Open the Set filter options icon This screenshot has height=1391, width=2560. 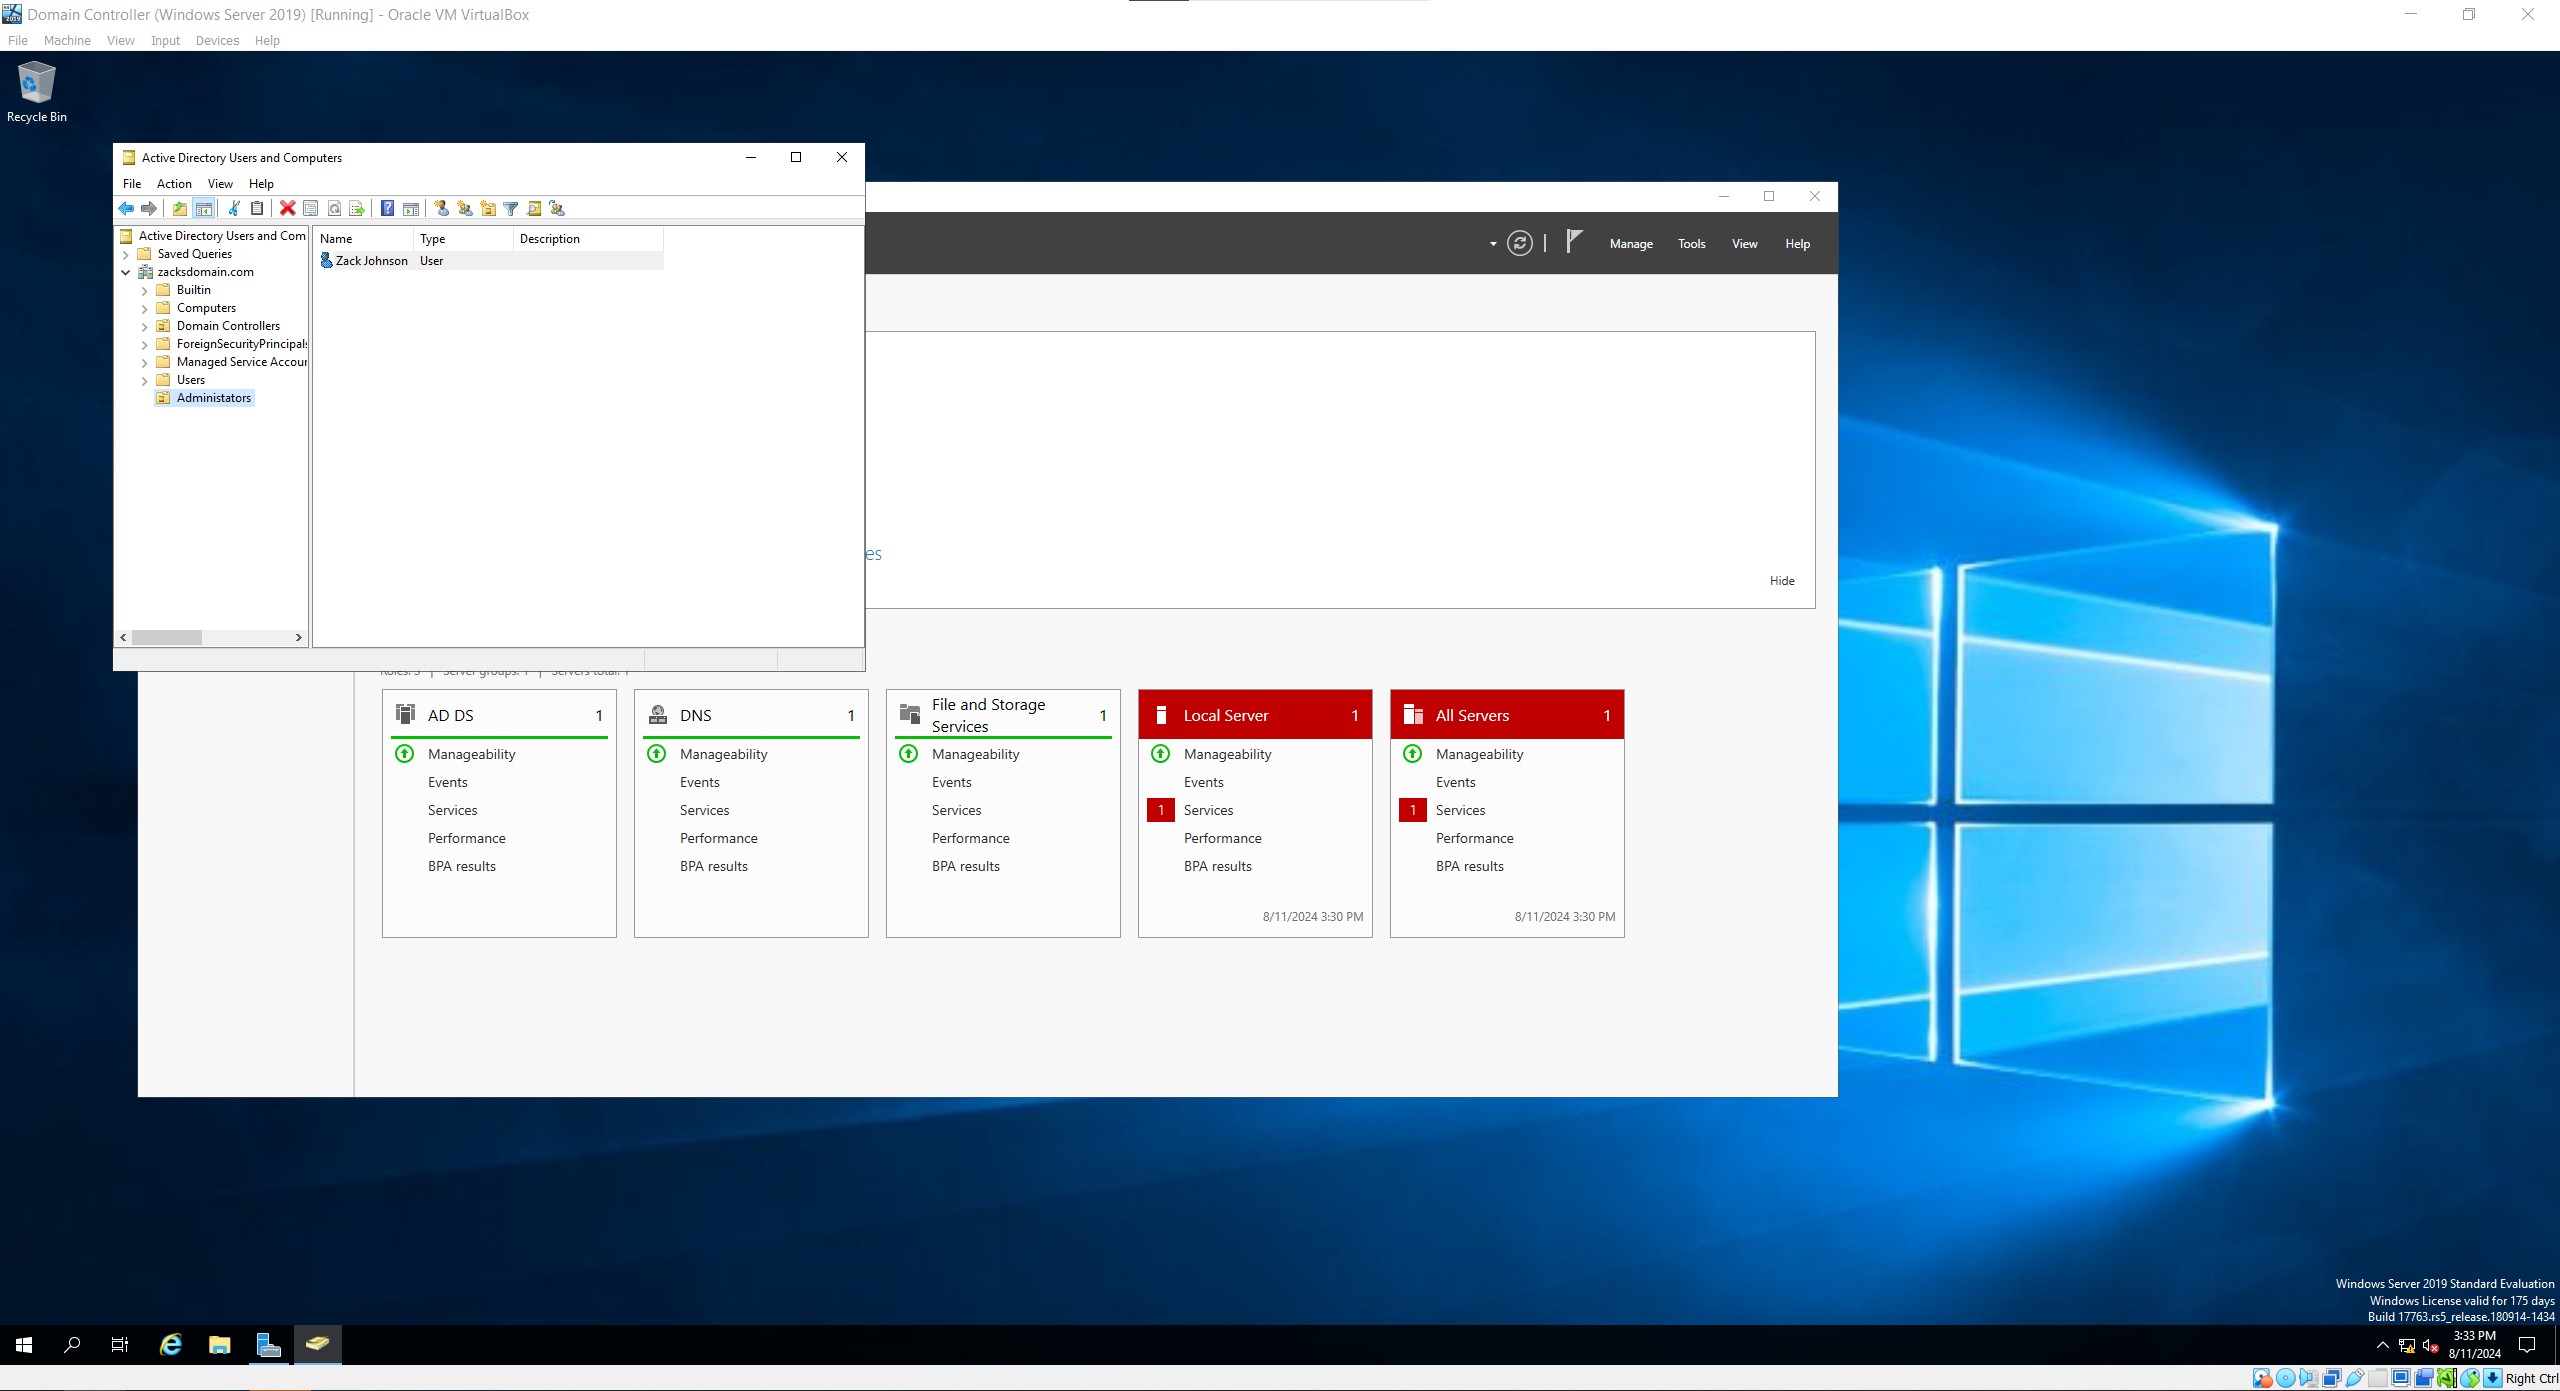tap(511, 208)
